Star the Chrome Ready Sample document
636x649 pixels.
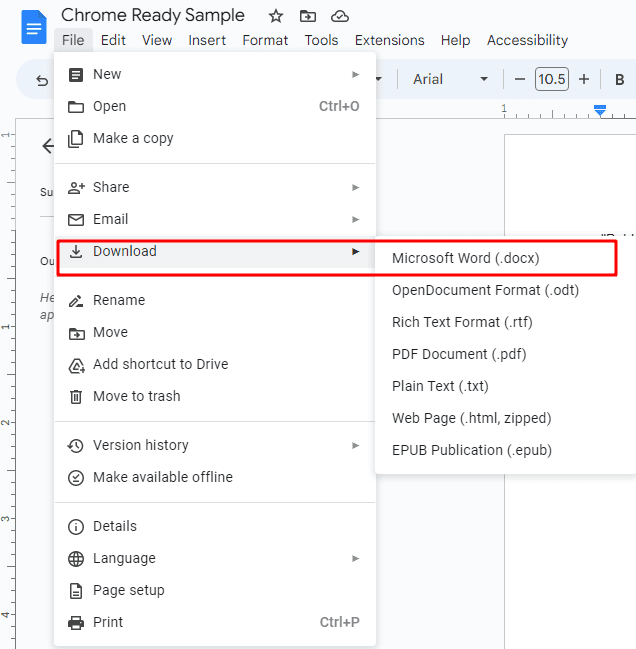(x=276, y=17)
